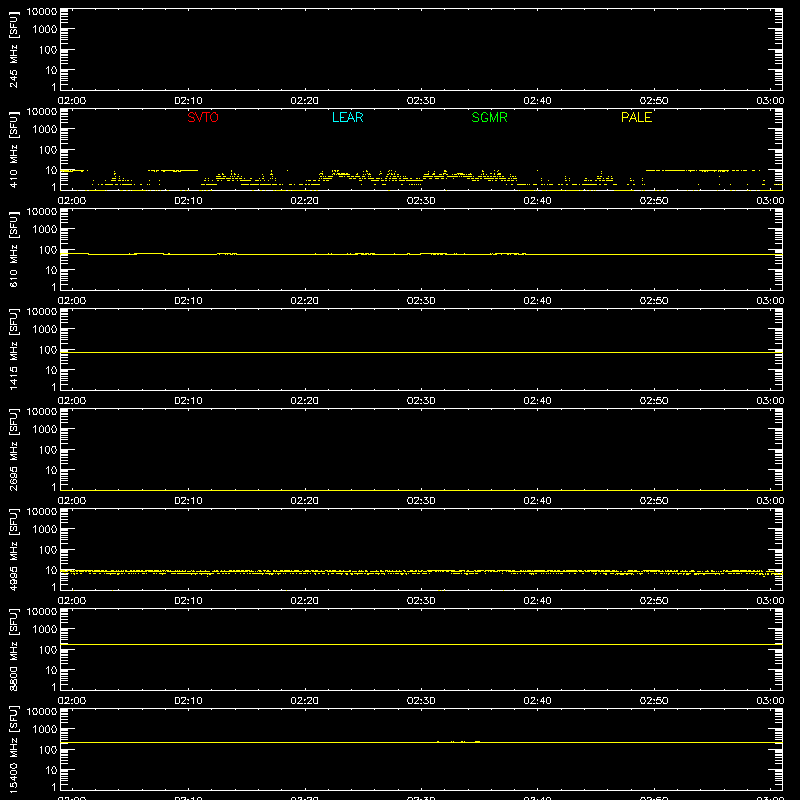The width and height of the screenshot is (800, 800).
Task: Click the noisy yellow trace in the 4995 MHz plot
Action: (421, 572)
